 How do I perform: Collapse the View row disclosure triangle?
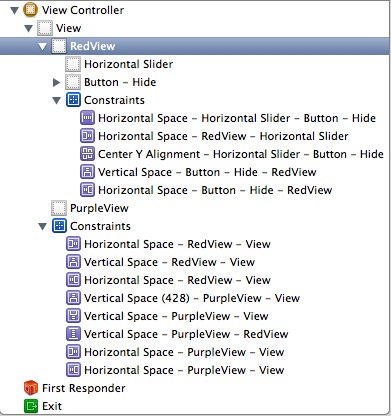pyautogui.click(x=29, y=28)
